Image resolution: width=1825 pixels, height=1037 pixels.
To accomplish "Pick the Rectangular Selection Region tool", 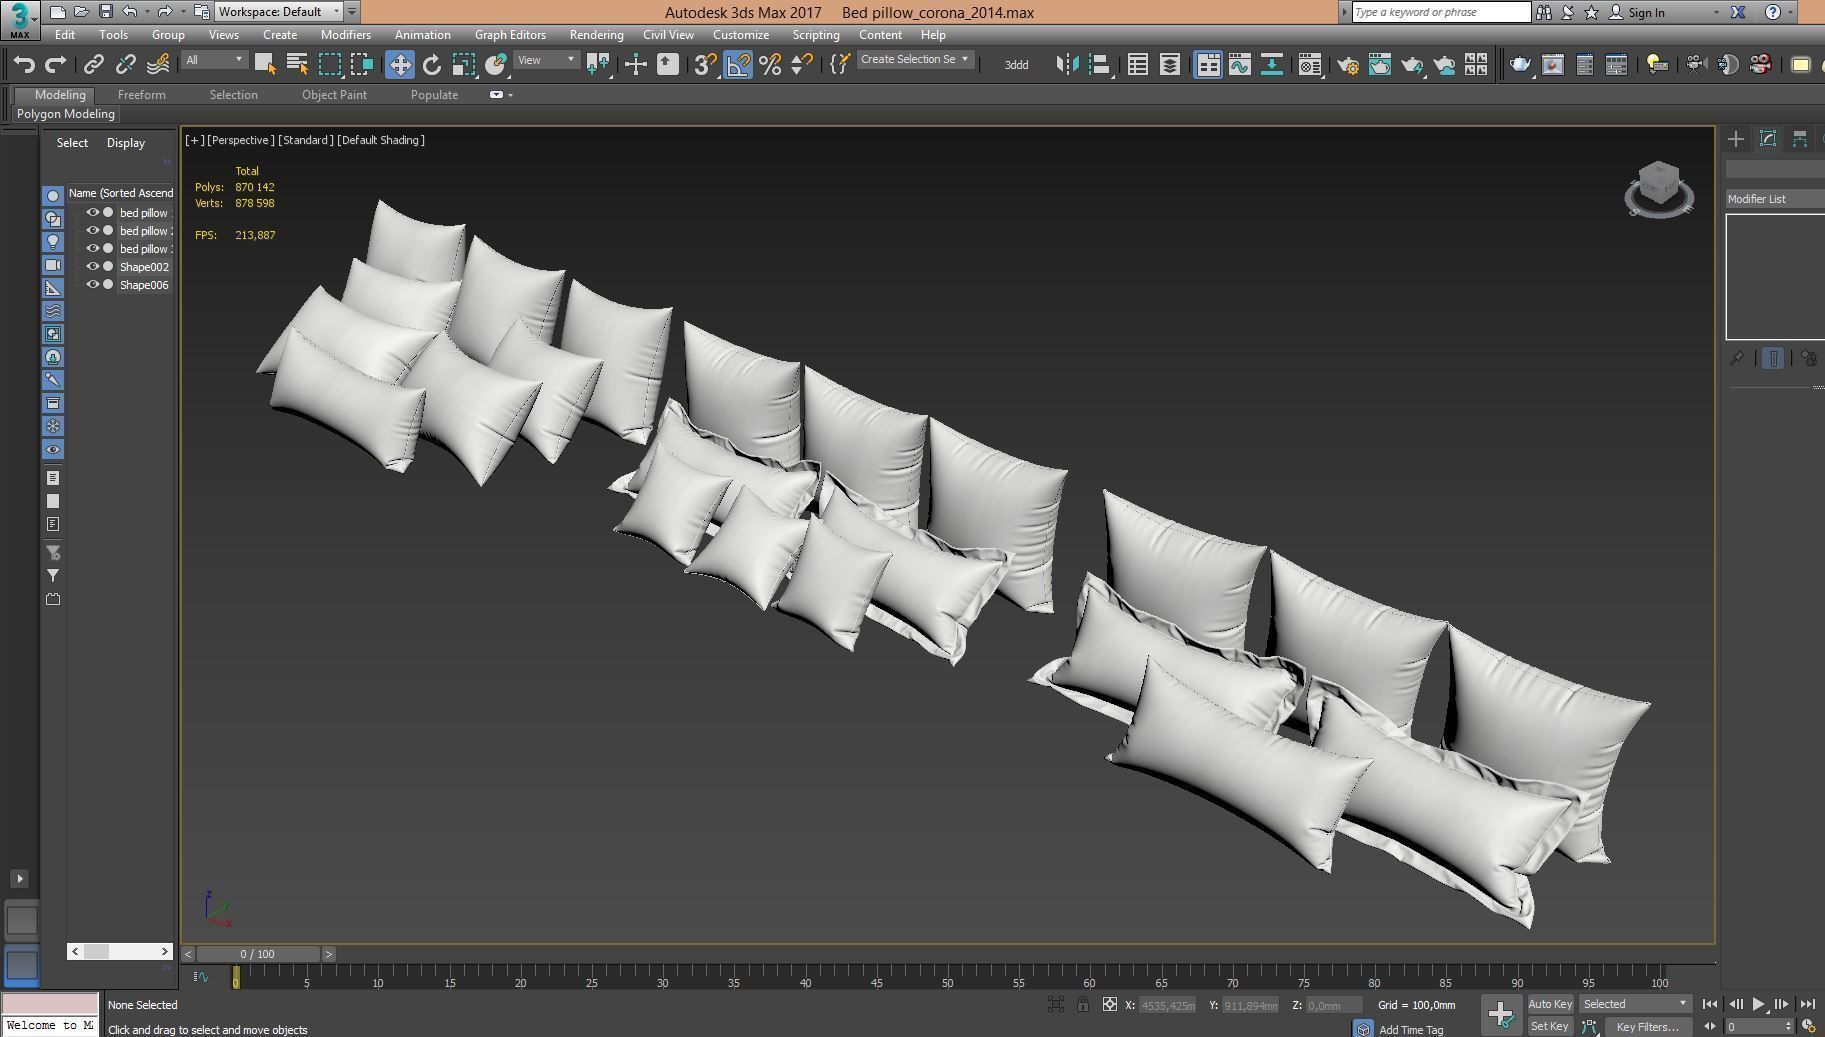I will click(x=329, y=65).
